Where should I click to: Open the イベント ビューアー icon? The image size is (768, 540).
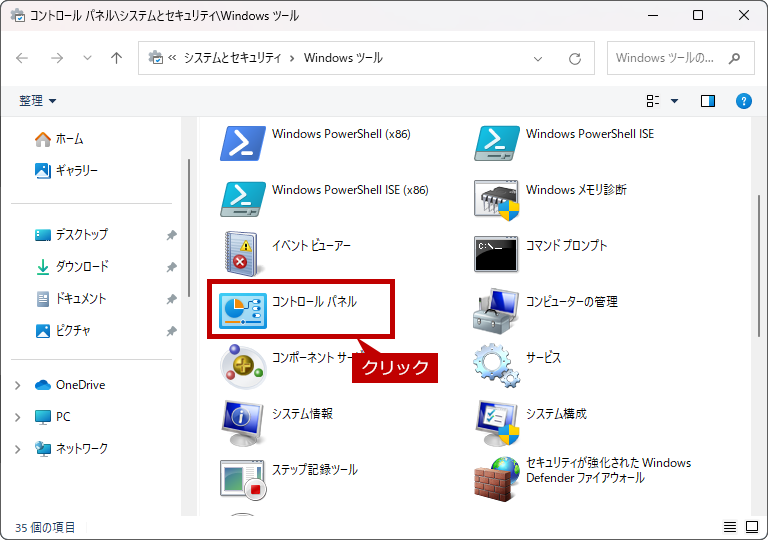pos(242,254)
